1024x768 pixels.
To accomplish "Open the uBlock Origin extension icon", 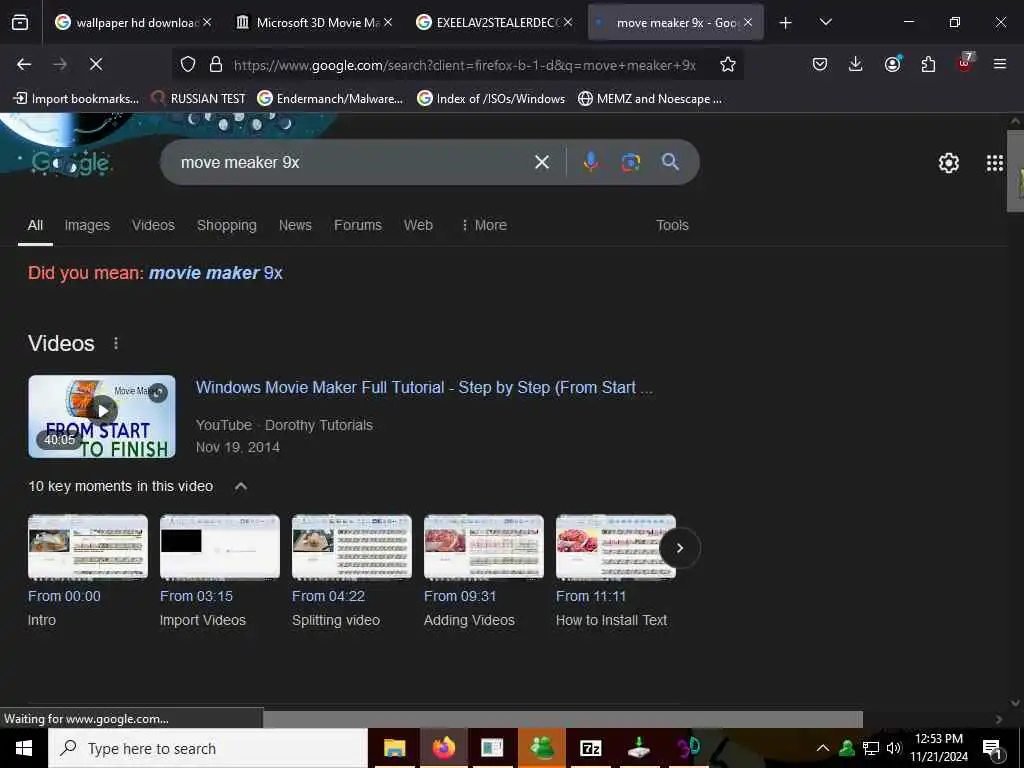I will click(x=965, y=63).
